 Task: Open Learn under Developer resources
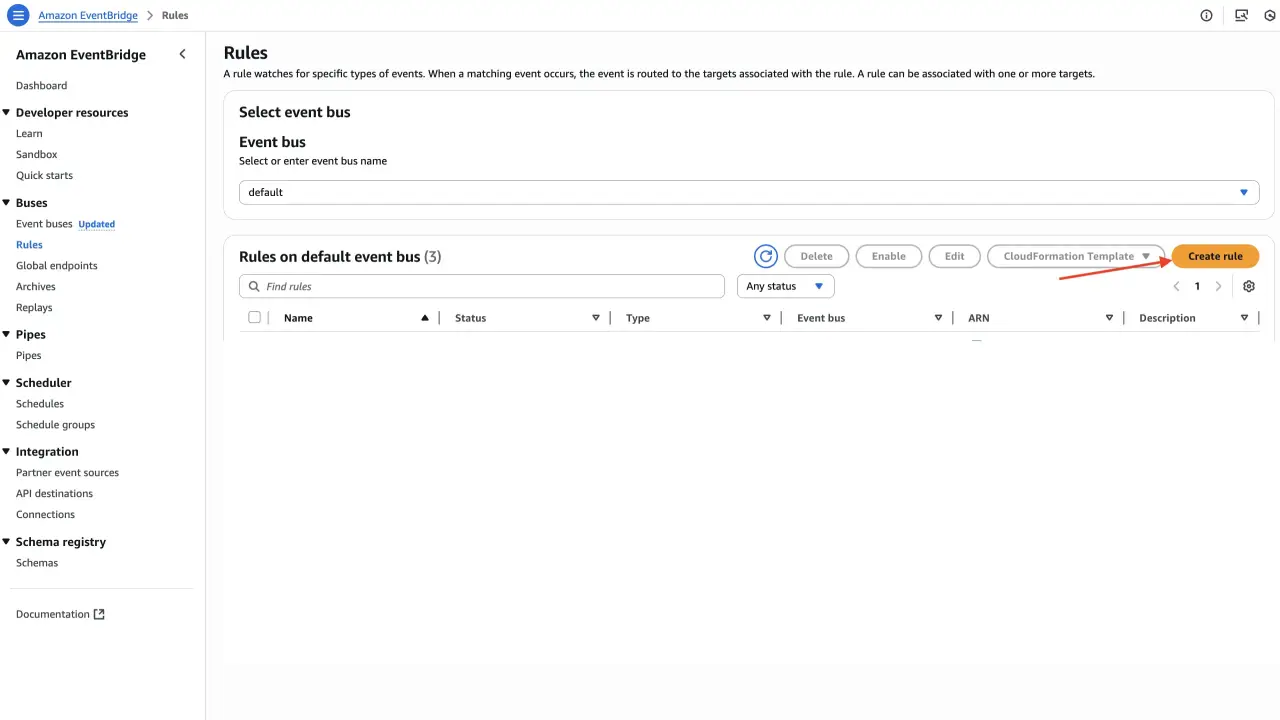coord(29,134)
